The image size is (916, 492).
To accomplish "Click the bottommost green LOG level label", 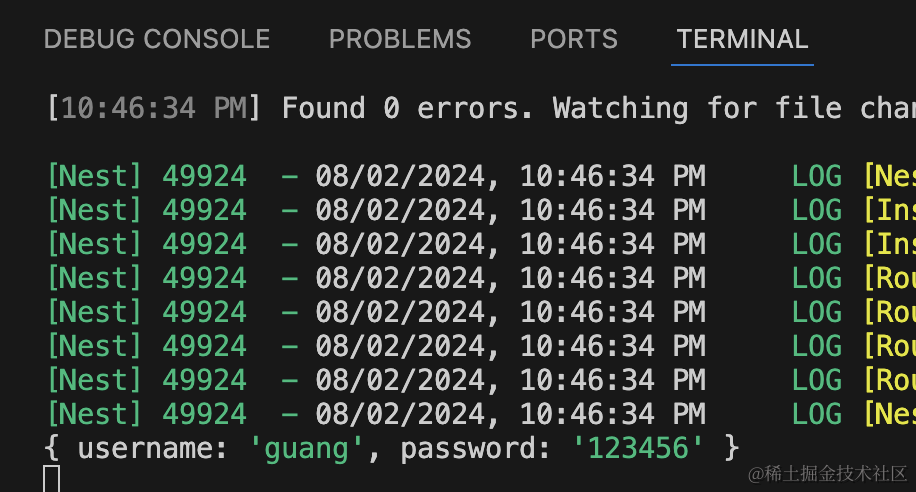I will [817, 414].
